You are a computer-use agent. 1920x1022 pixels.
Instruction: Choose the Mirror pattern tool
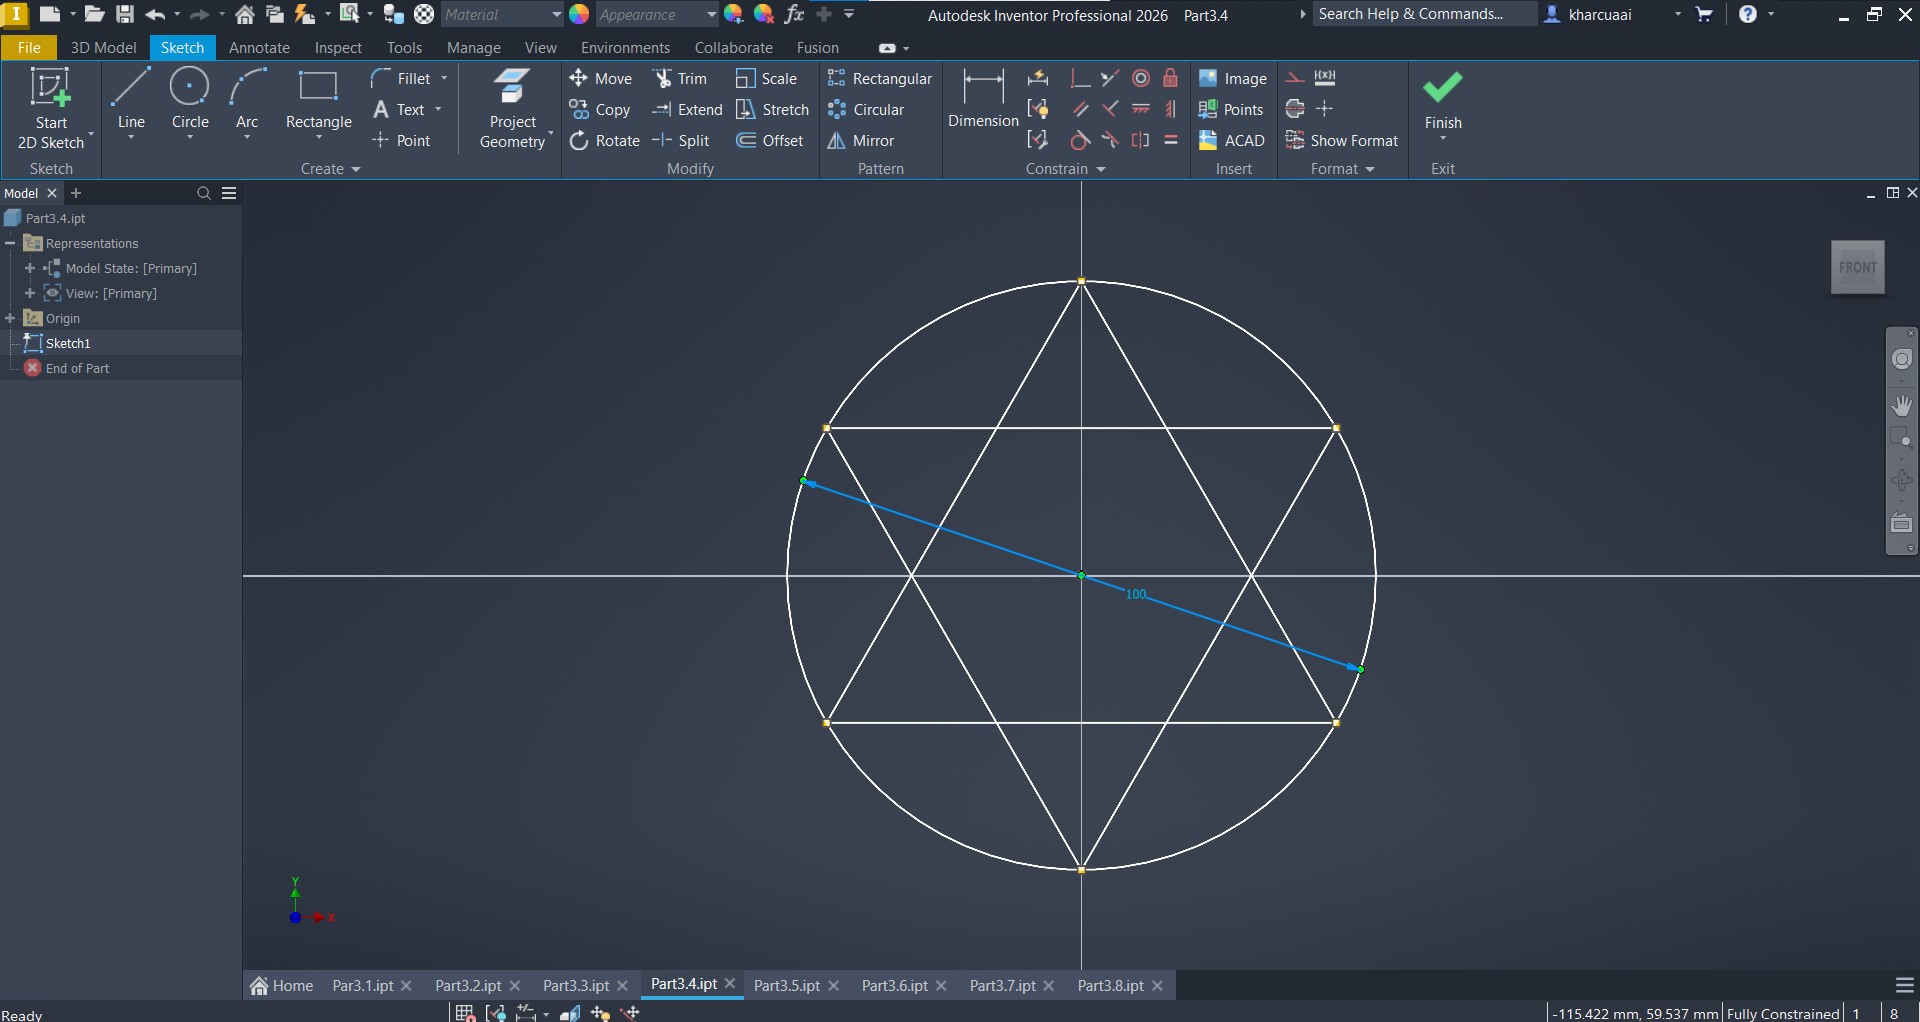point(861,141)
